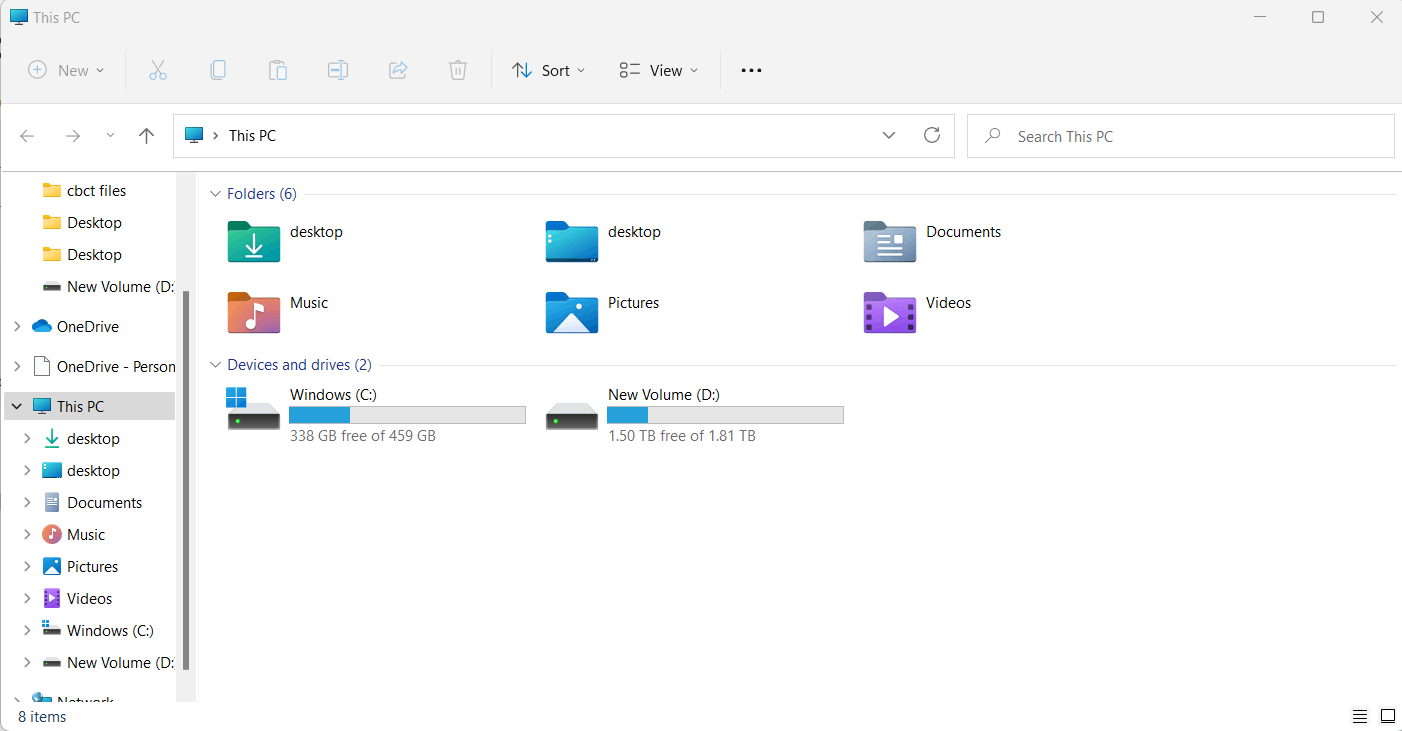The height and width of the screenshot is (731, 1402).
Task: Click the search magnifier icon
Action: tap(993, 135)
